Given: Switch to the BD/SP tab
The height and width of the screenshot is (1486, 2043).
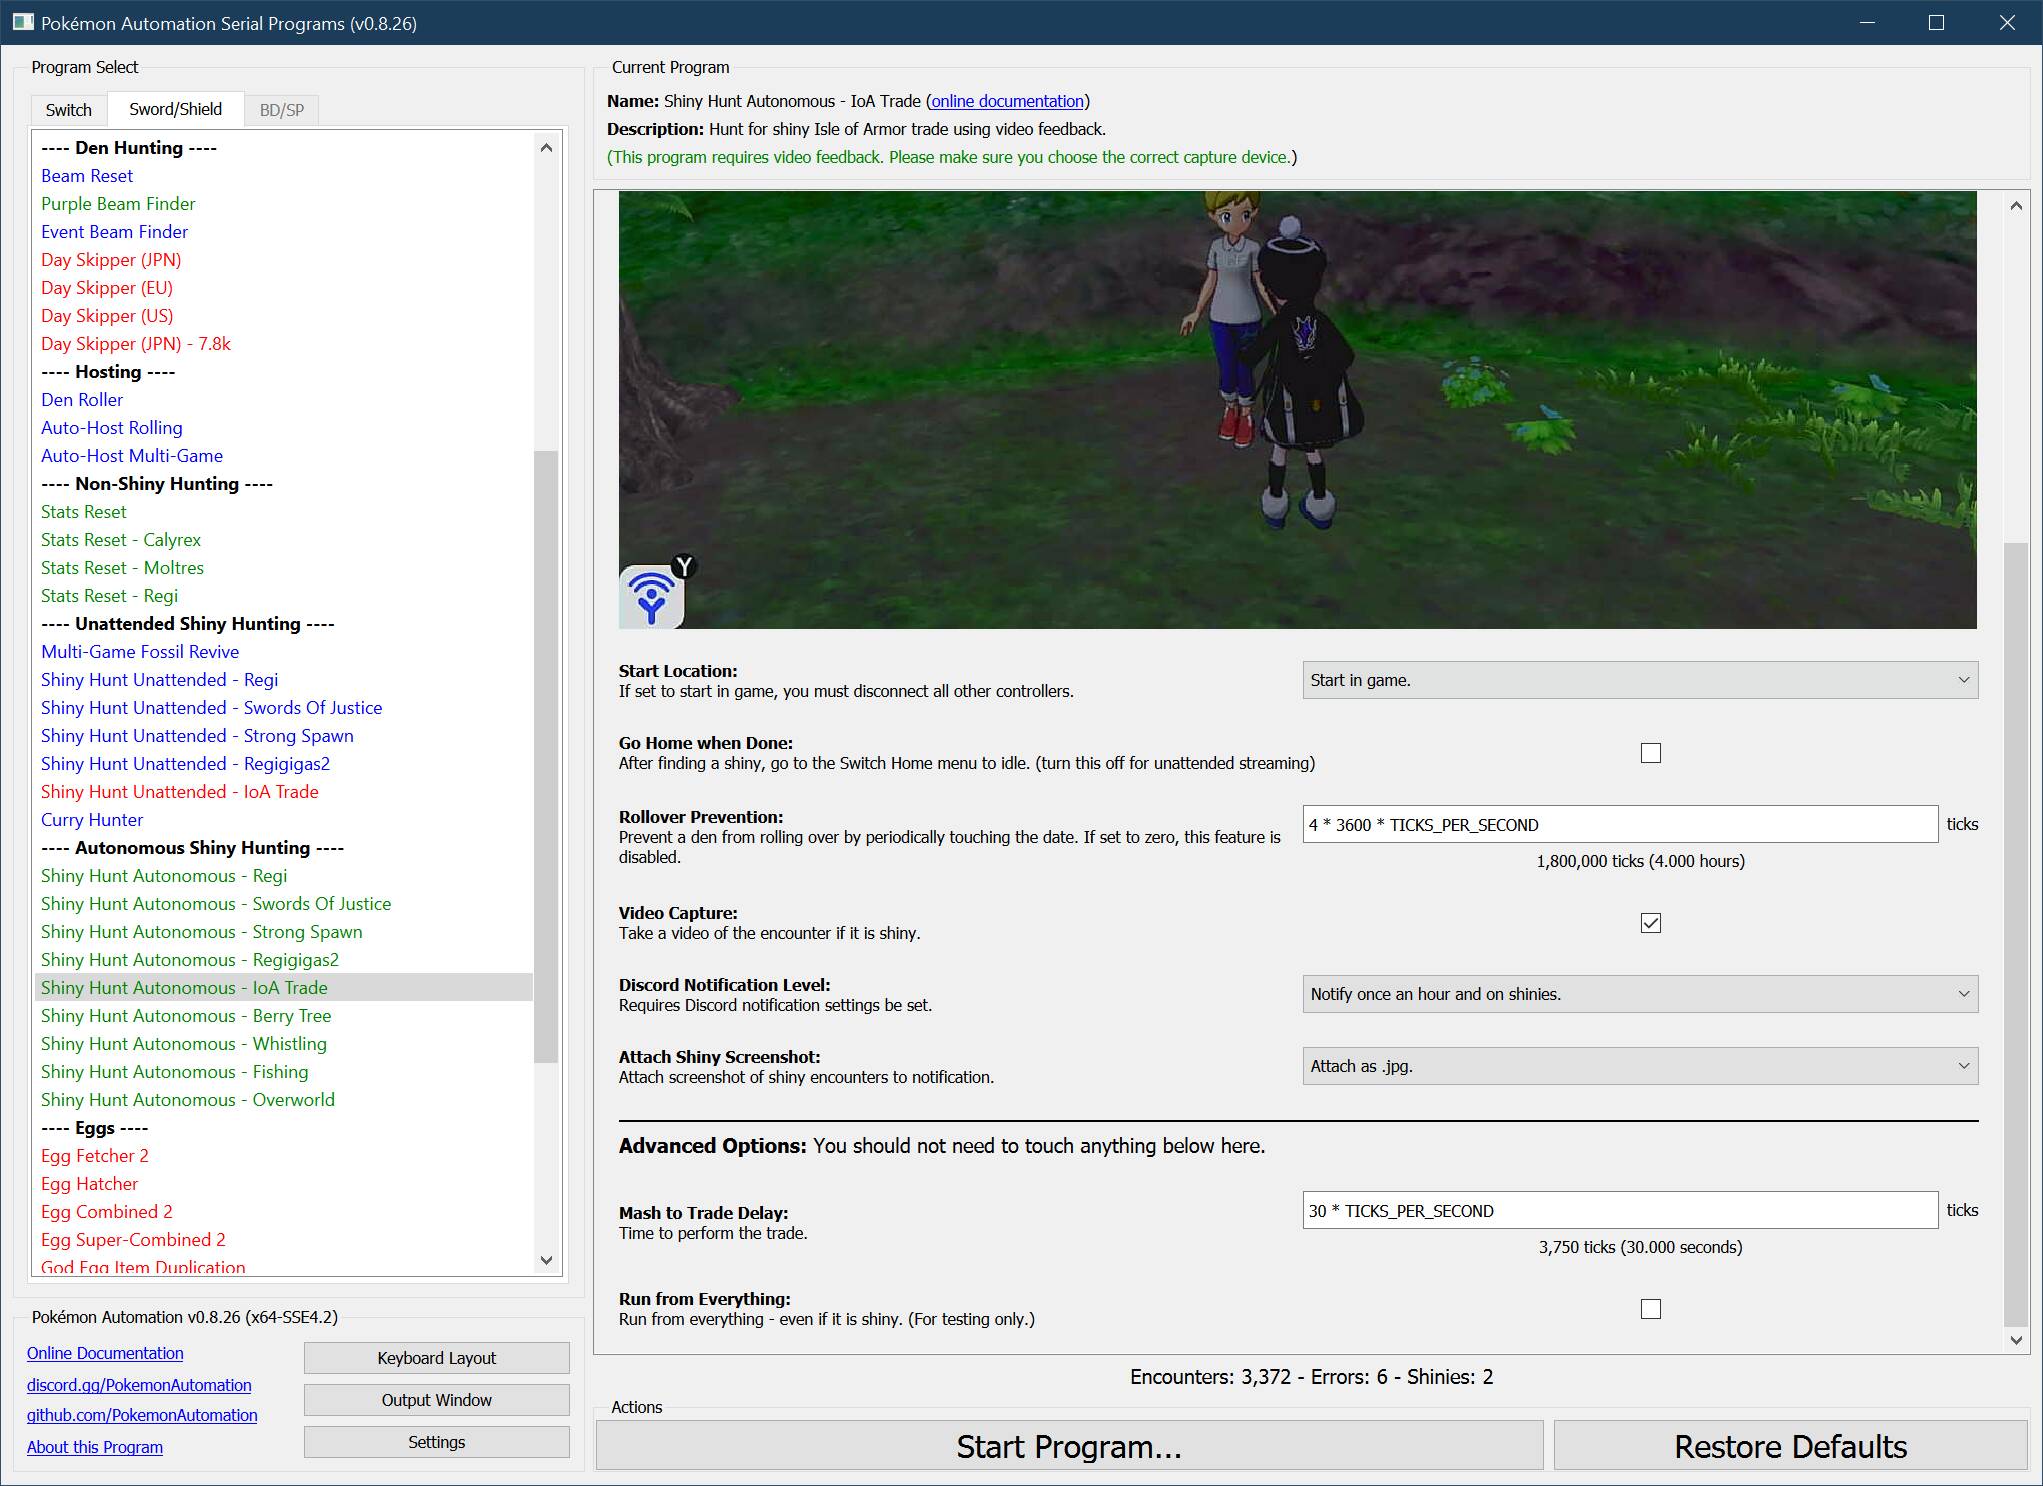Looking at the screenshot, I should 281,110.
